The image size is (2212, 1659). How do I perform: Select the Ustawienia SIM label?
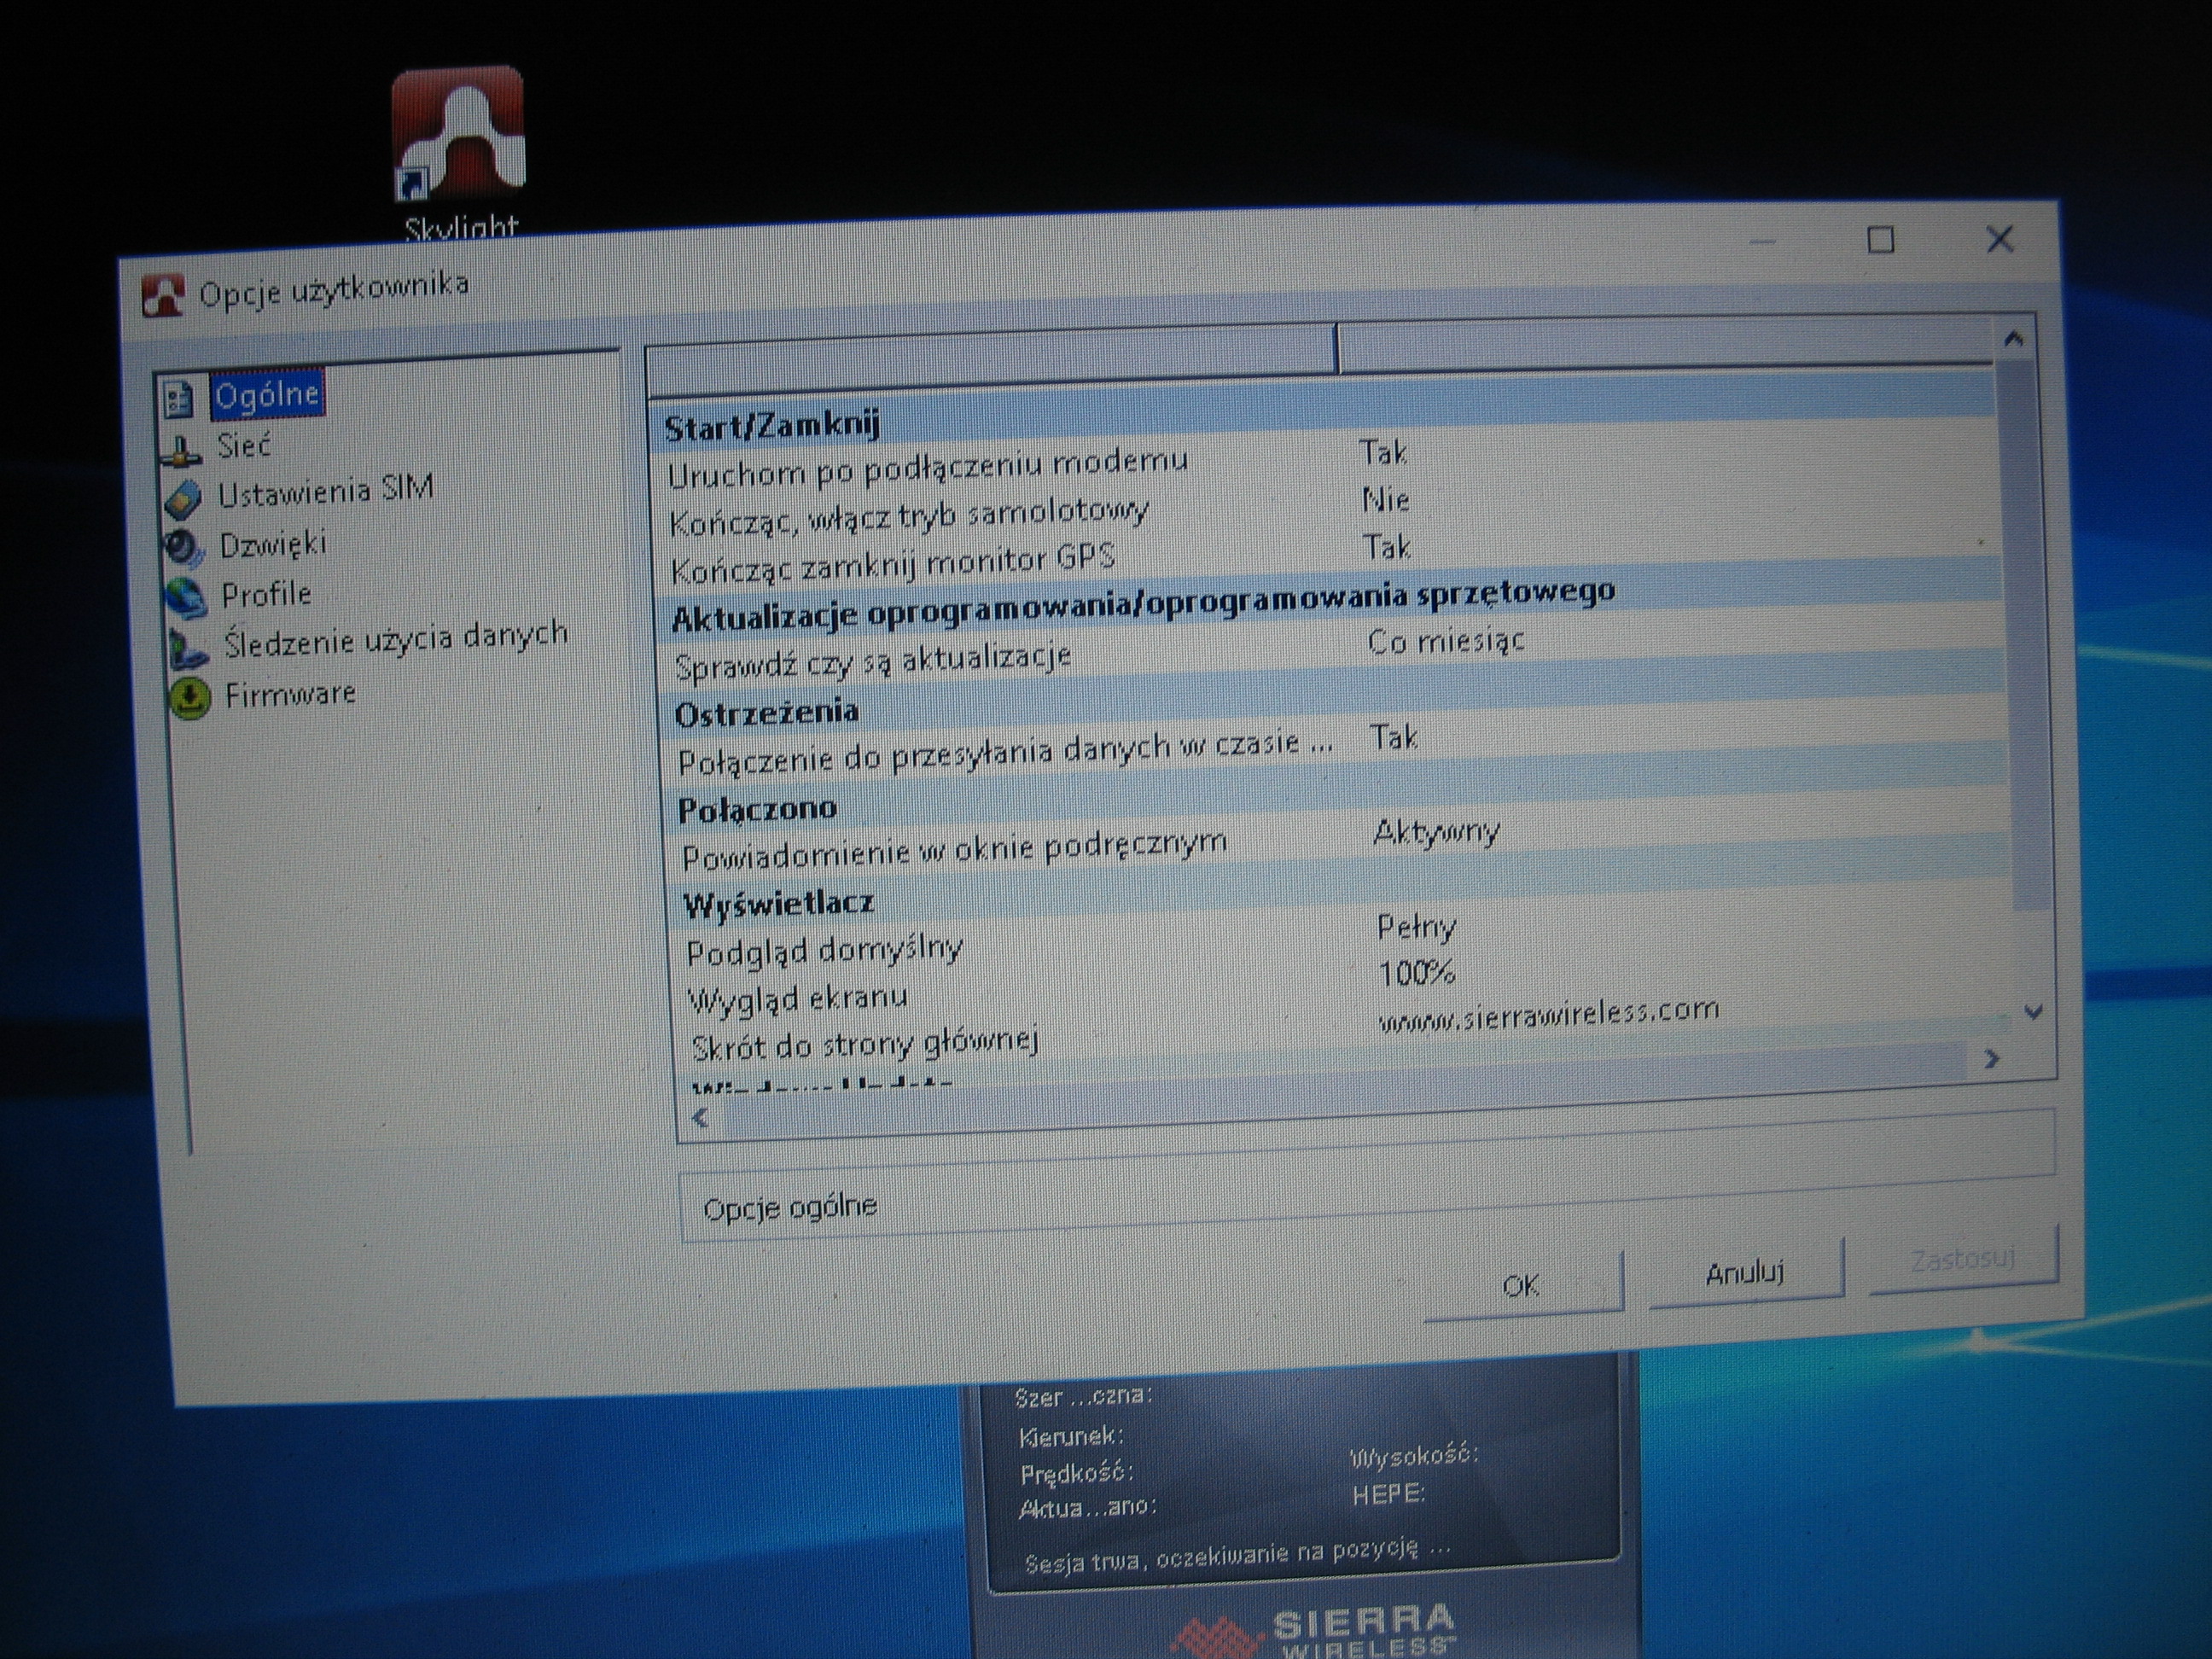325,490
